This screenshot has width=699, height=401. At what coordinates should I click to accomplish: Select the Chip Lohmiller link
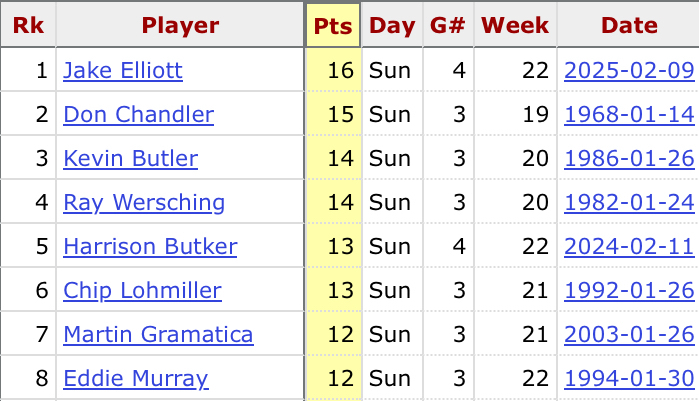pyautogui.click(x=142, y=291)
